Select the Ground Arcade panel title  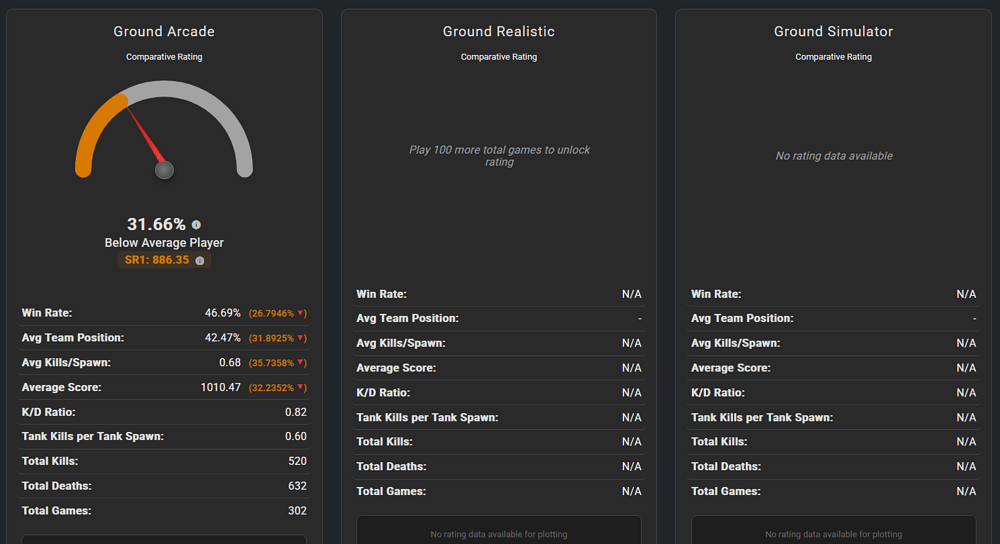point(164,32)
